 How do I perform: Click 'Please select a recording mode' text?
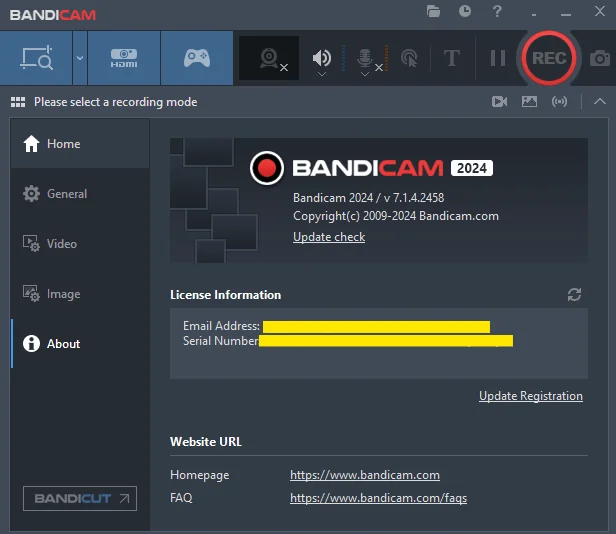pos(116,102)
